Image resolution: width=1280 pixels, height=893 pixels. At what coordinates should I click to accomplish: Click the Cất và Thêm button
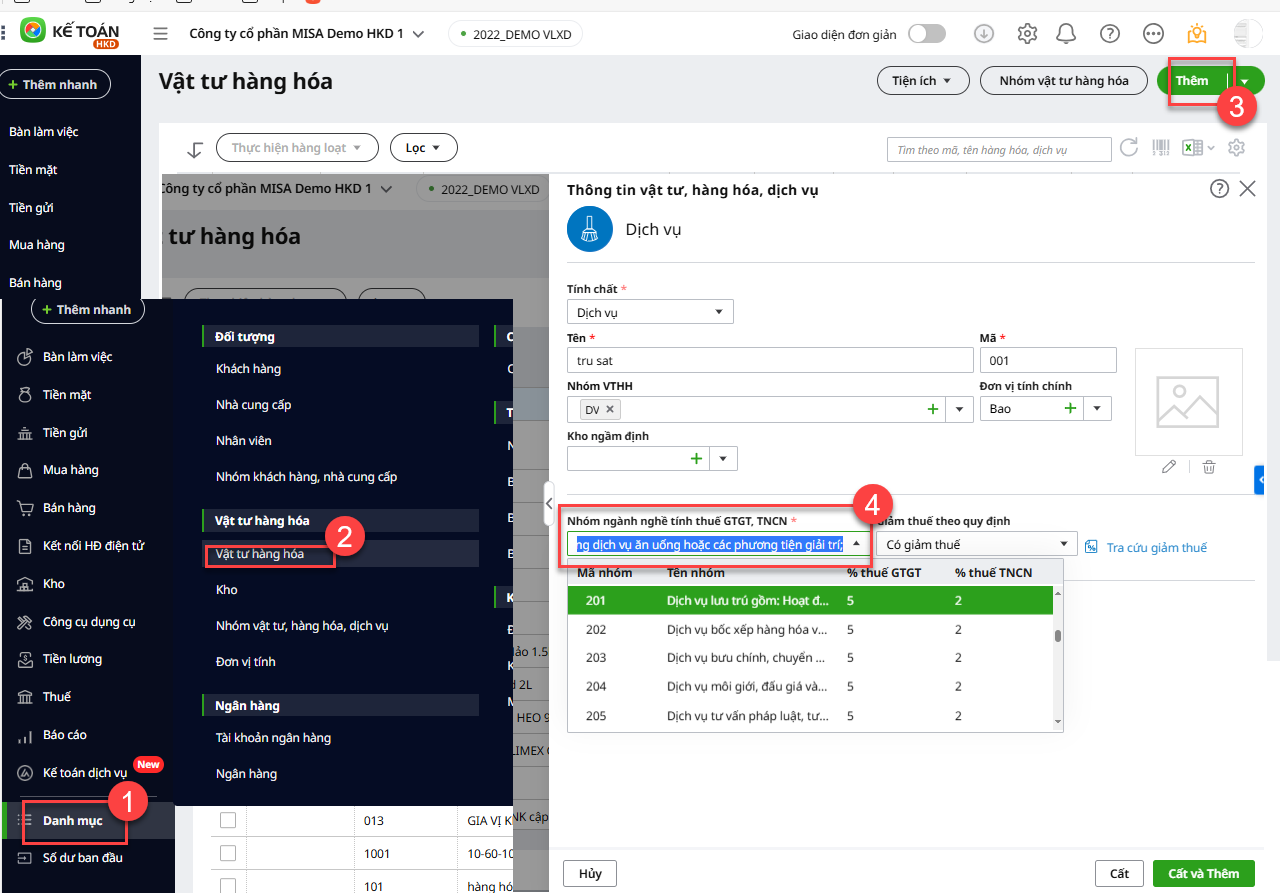point(1203,873)
